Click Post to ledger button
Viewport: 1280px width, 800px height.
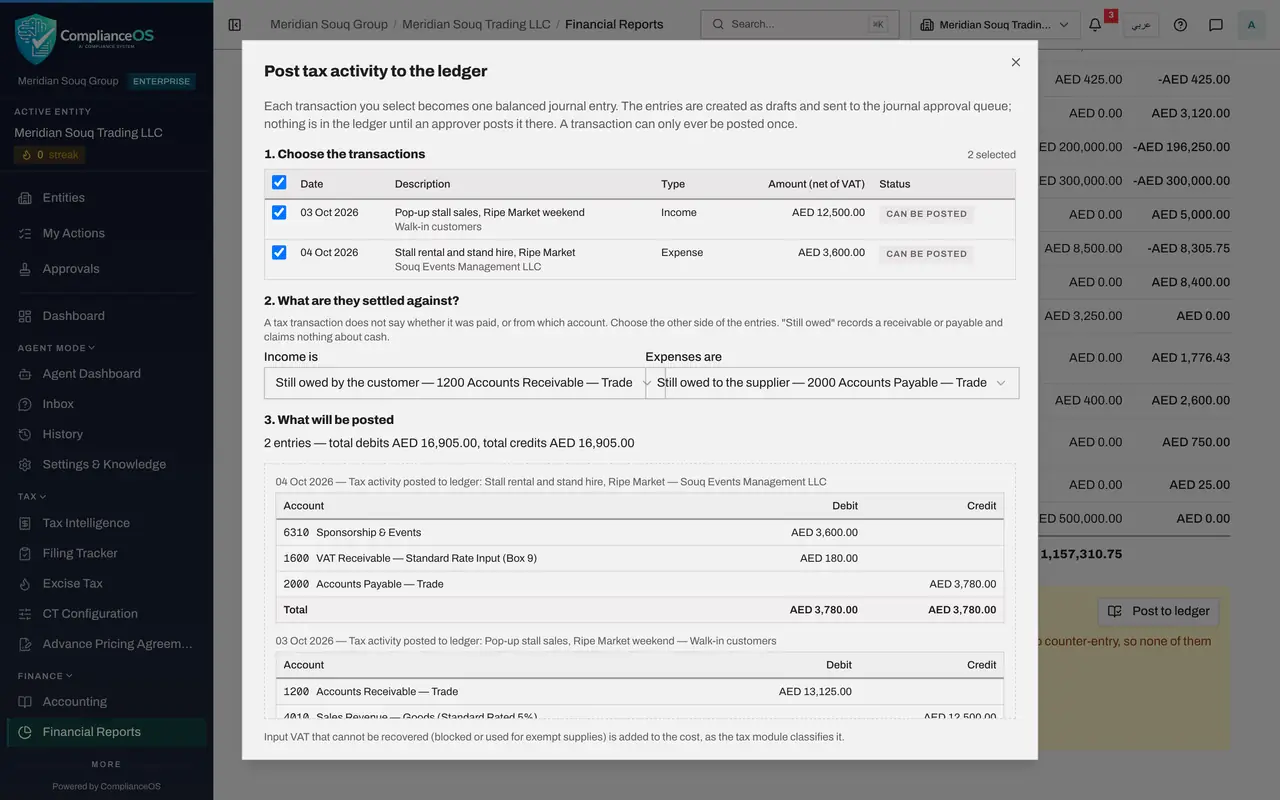point(1158,611)
